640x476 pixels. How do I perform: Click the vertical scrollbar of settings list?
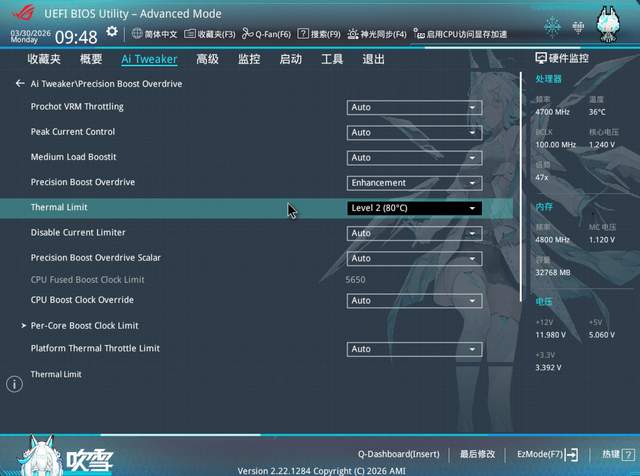[x=520, y=187]
